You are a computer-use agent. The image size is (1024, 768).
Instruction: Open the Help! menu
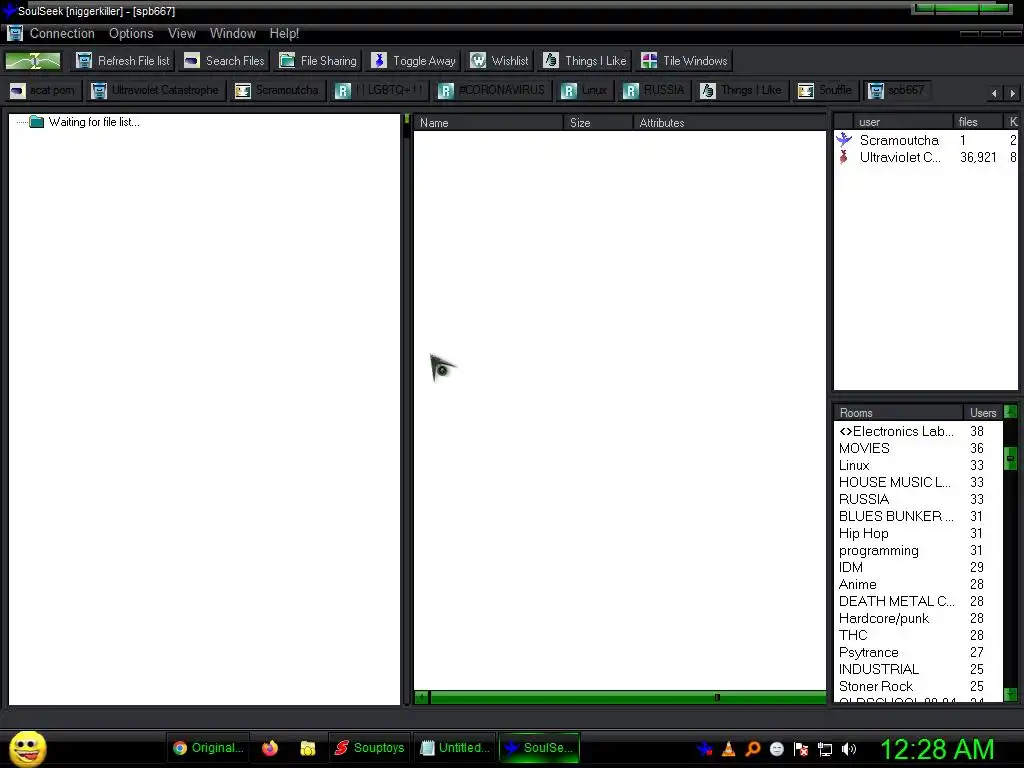pyautogui.click(x=284, y=33)
